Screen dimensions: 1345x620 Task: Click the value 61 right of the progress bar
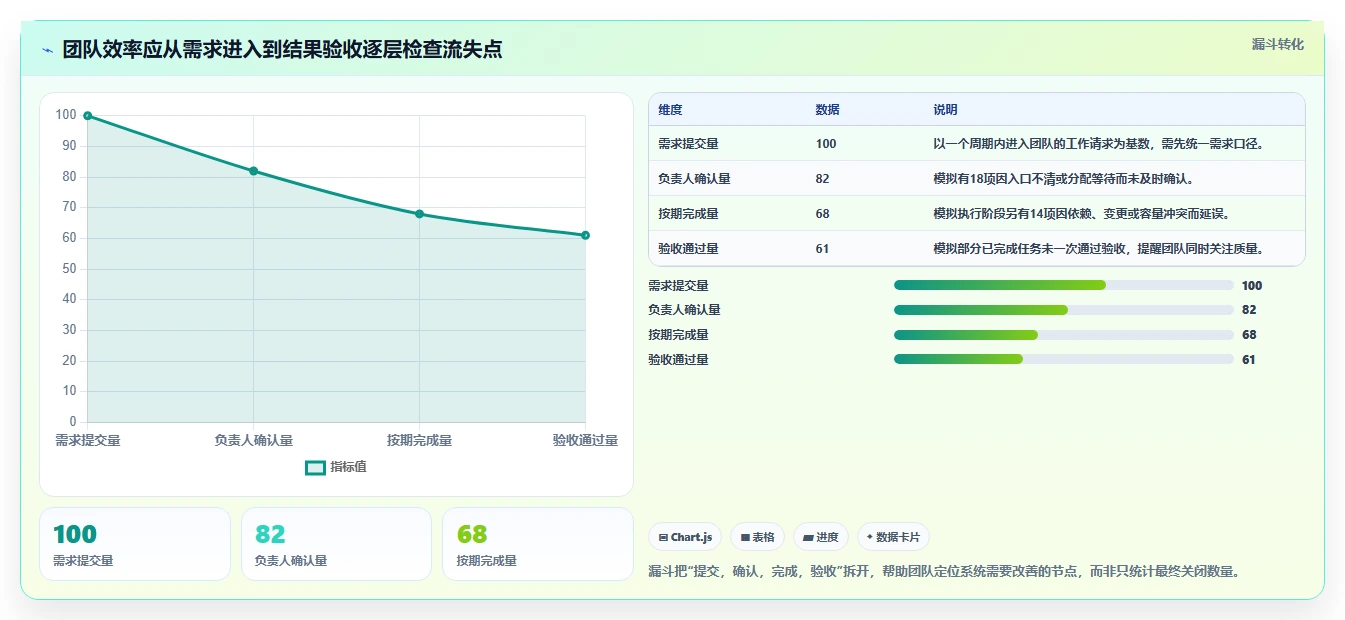1249,359
